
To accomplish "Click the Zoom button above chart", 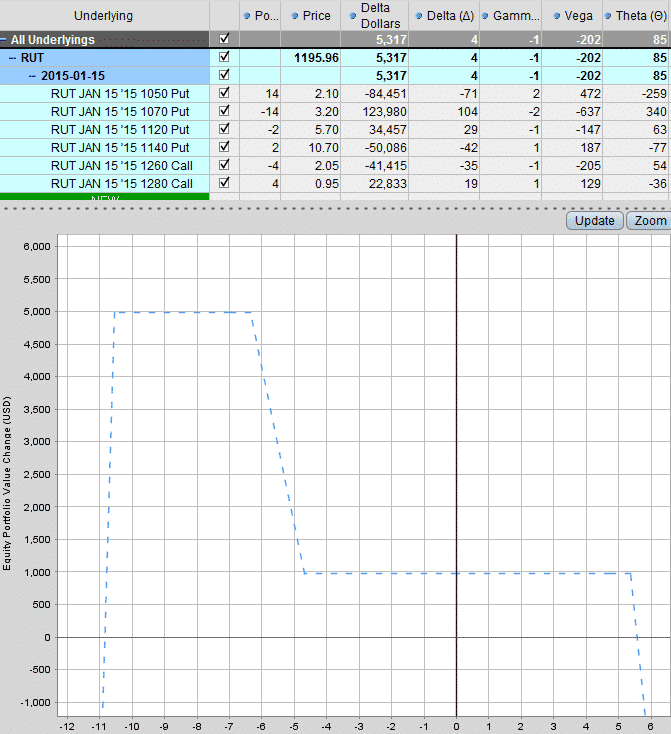I will coord(649,220).
